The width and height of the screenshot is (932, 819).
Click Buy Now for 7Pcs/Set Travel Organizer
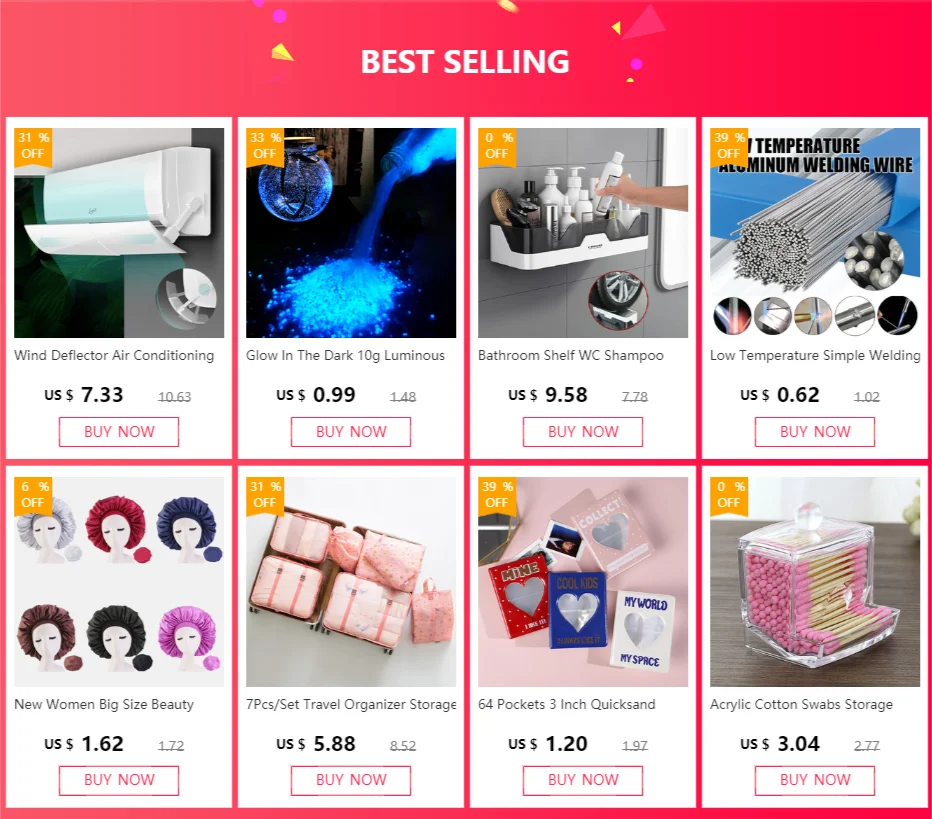351,780
